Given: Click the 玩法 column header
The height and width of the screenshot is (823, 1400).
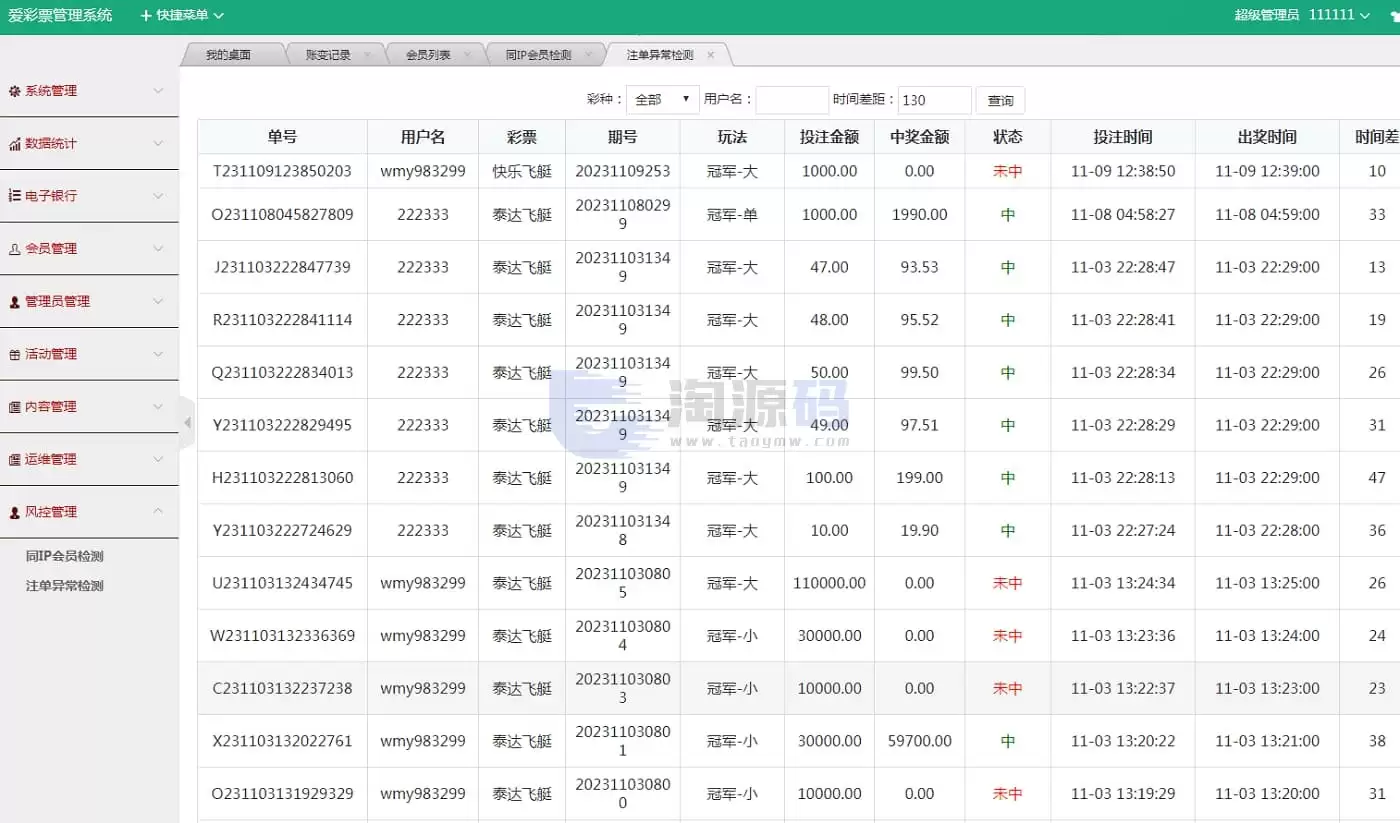Looking at the screenshot, I should click(x=732, y=137).
